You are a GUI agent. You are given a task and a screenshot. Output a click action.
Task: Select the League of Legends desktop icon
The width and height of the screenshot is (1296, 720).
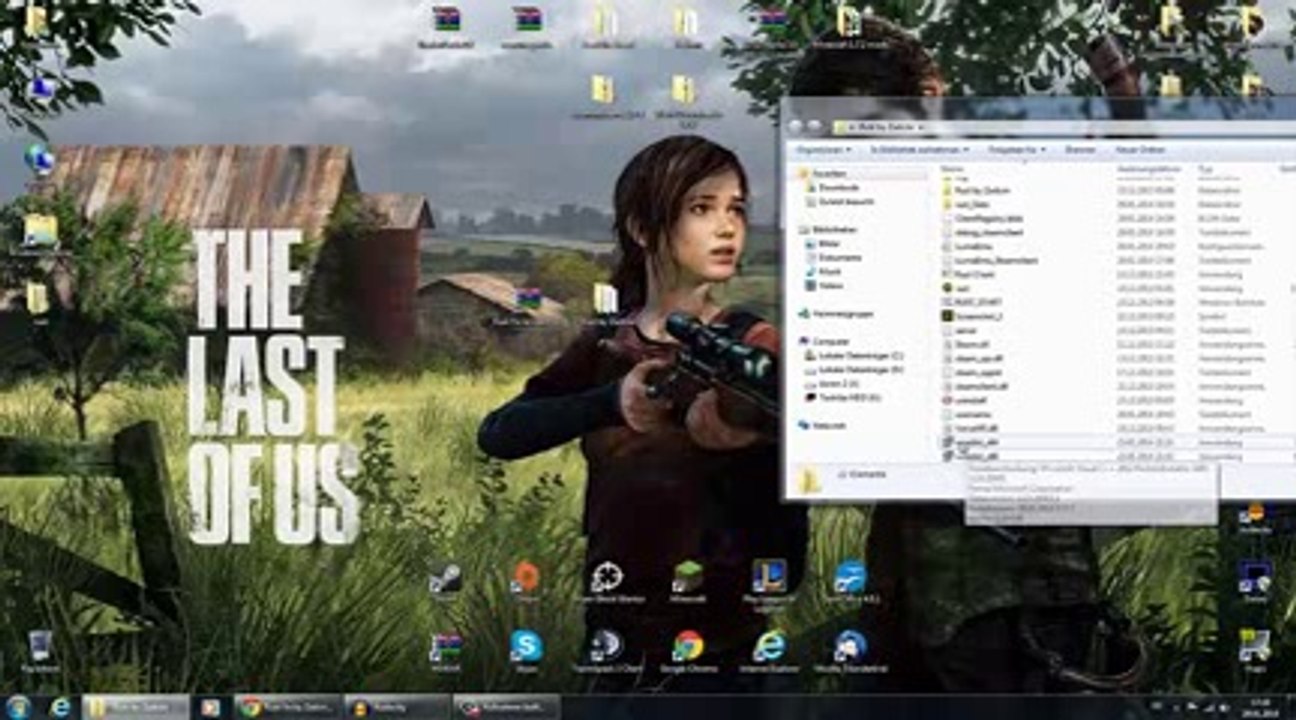769,583
